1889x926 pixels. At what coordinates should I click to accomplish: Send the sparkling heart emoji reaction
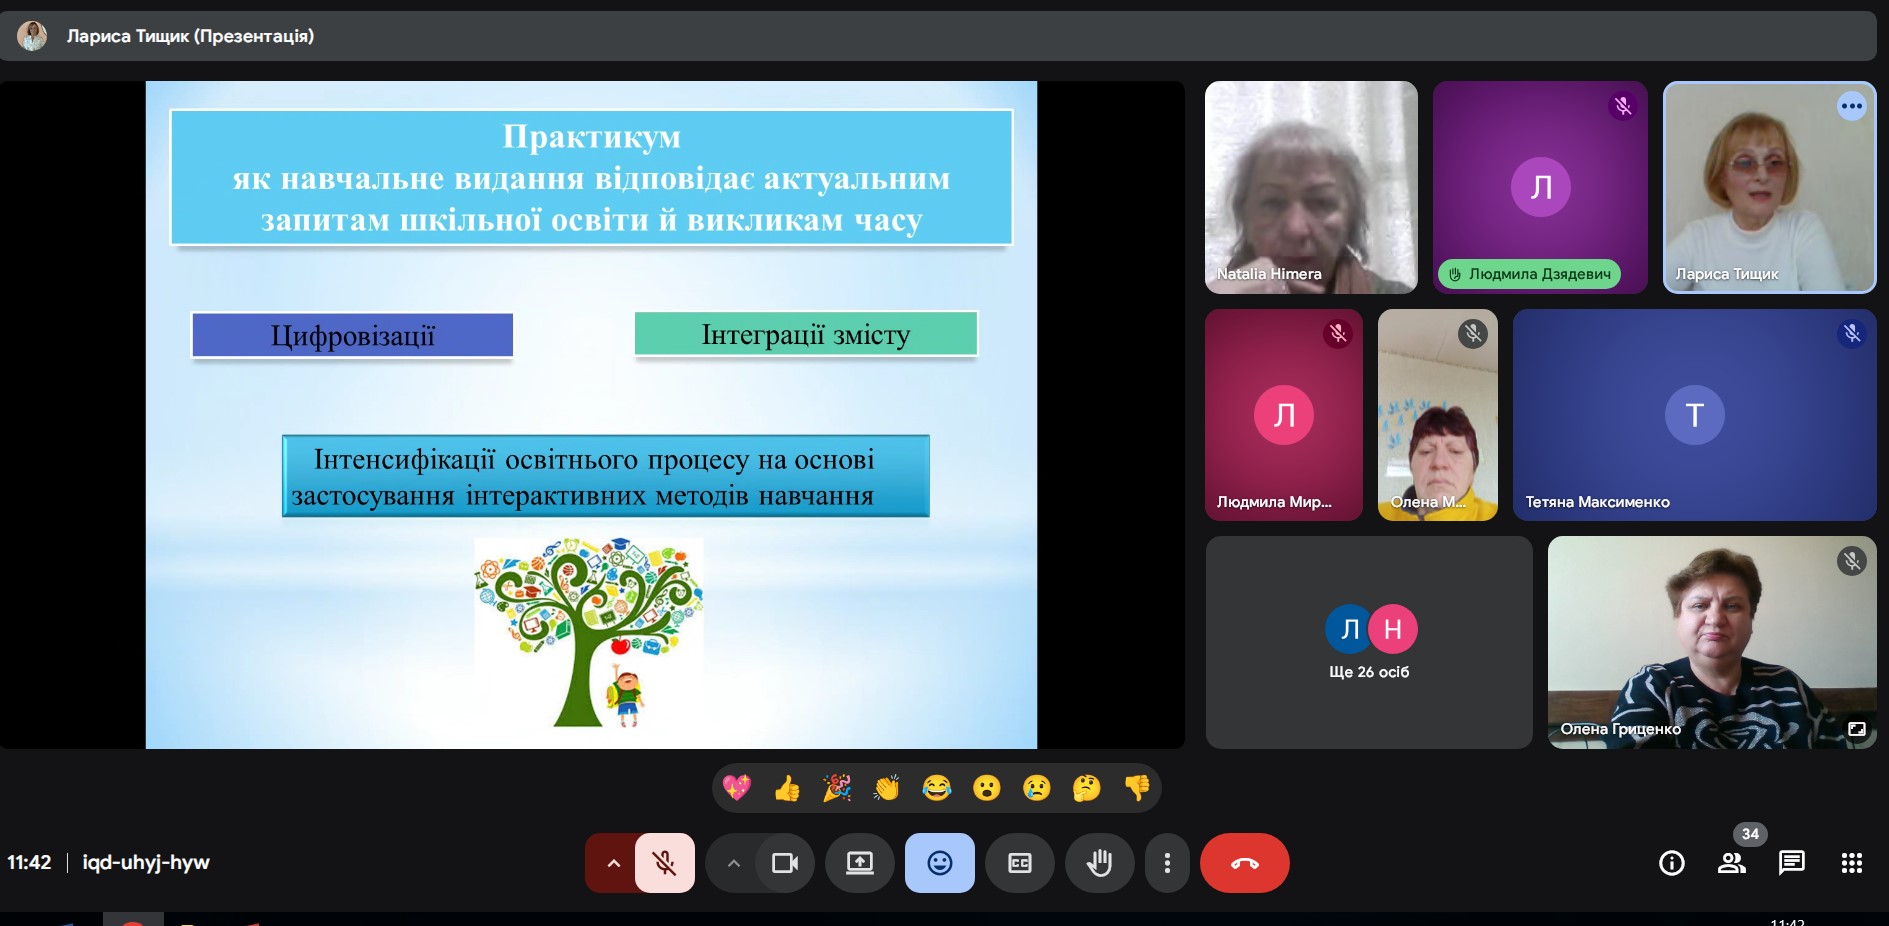coord(737,789)
